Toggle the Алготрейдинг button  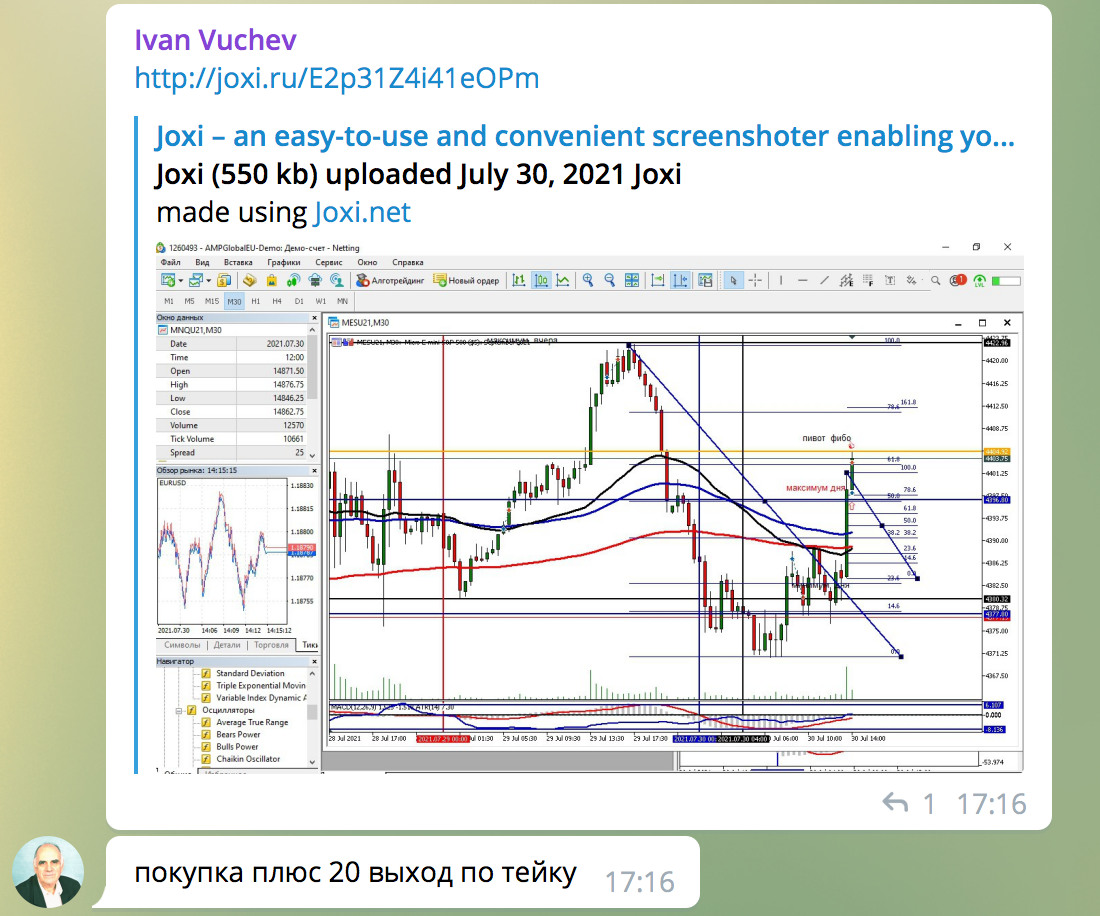[391, 281]
